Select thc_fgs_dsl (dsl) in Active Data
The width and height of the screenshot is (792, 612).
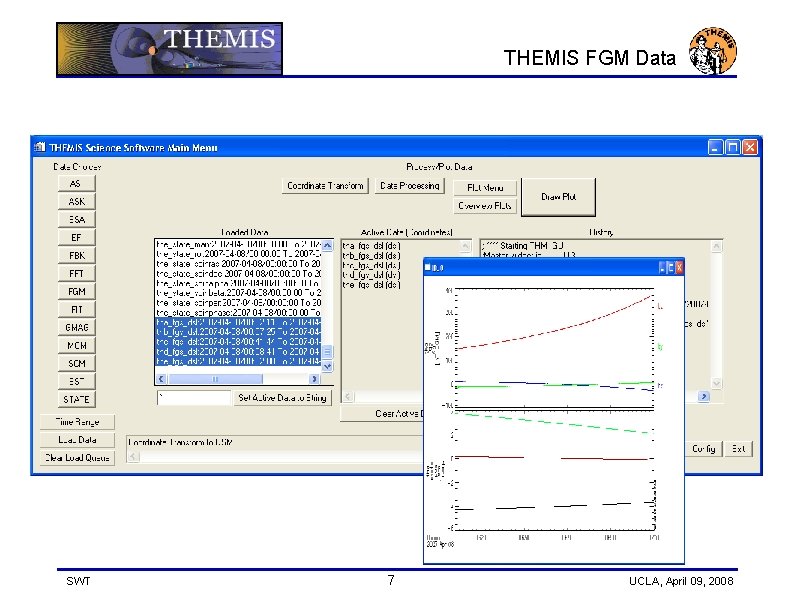[x=371, y=265]
